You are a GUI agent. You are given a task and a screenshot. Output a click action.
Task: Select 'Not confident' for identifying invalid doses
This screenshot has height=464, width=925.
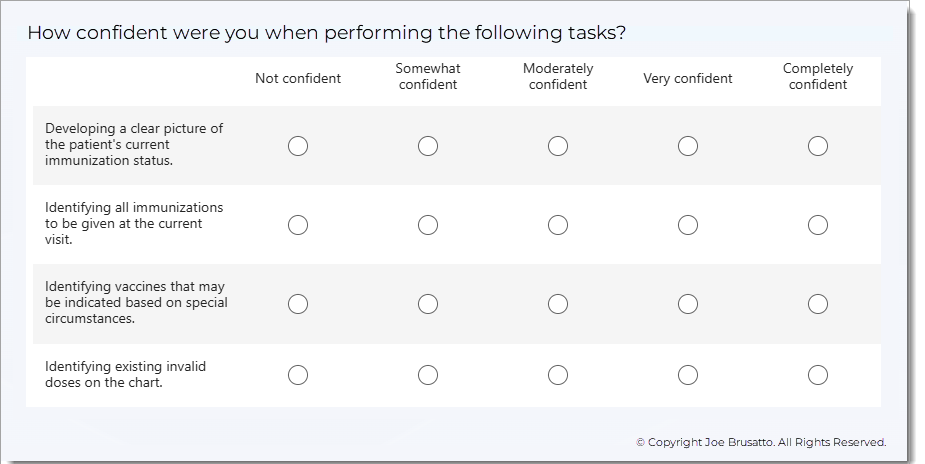(x=298, y=375)
